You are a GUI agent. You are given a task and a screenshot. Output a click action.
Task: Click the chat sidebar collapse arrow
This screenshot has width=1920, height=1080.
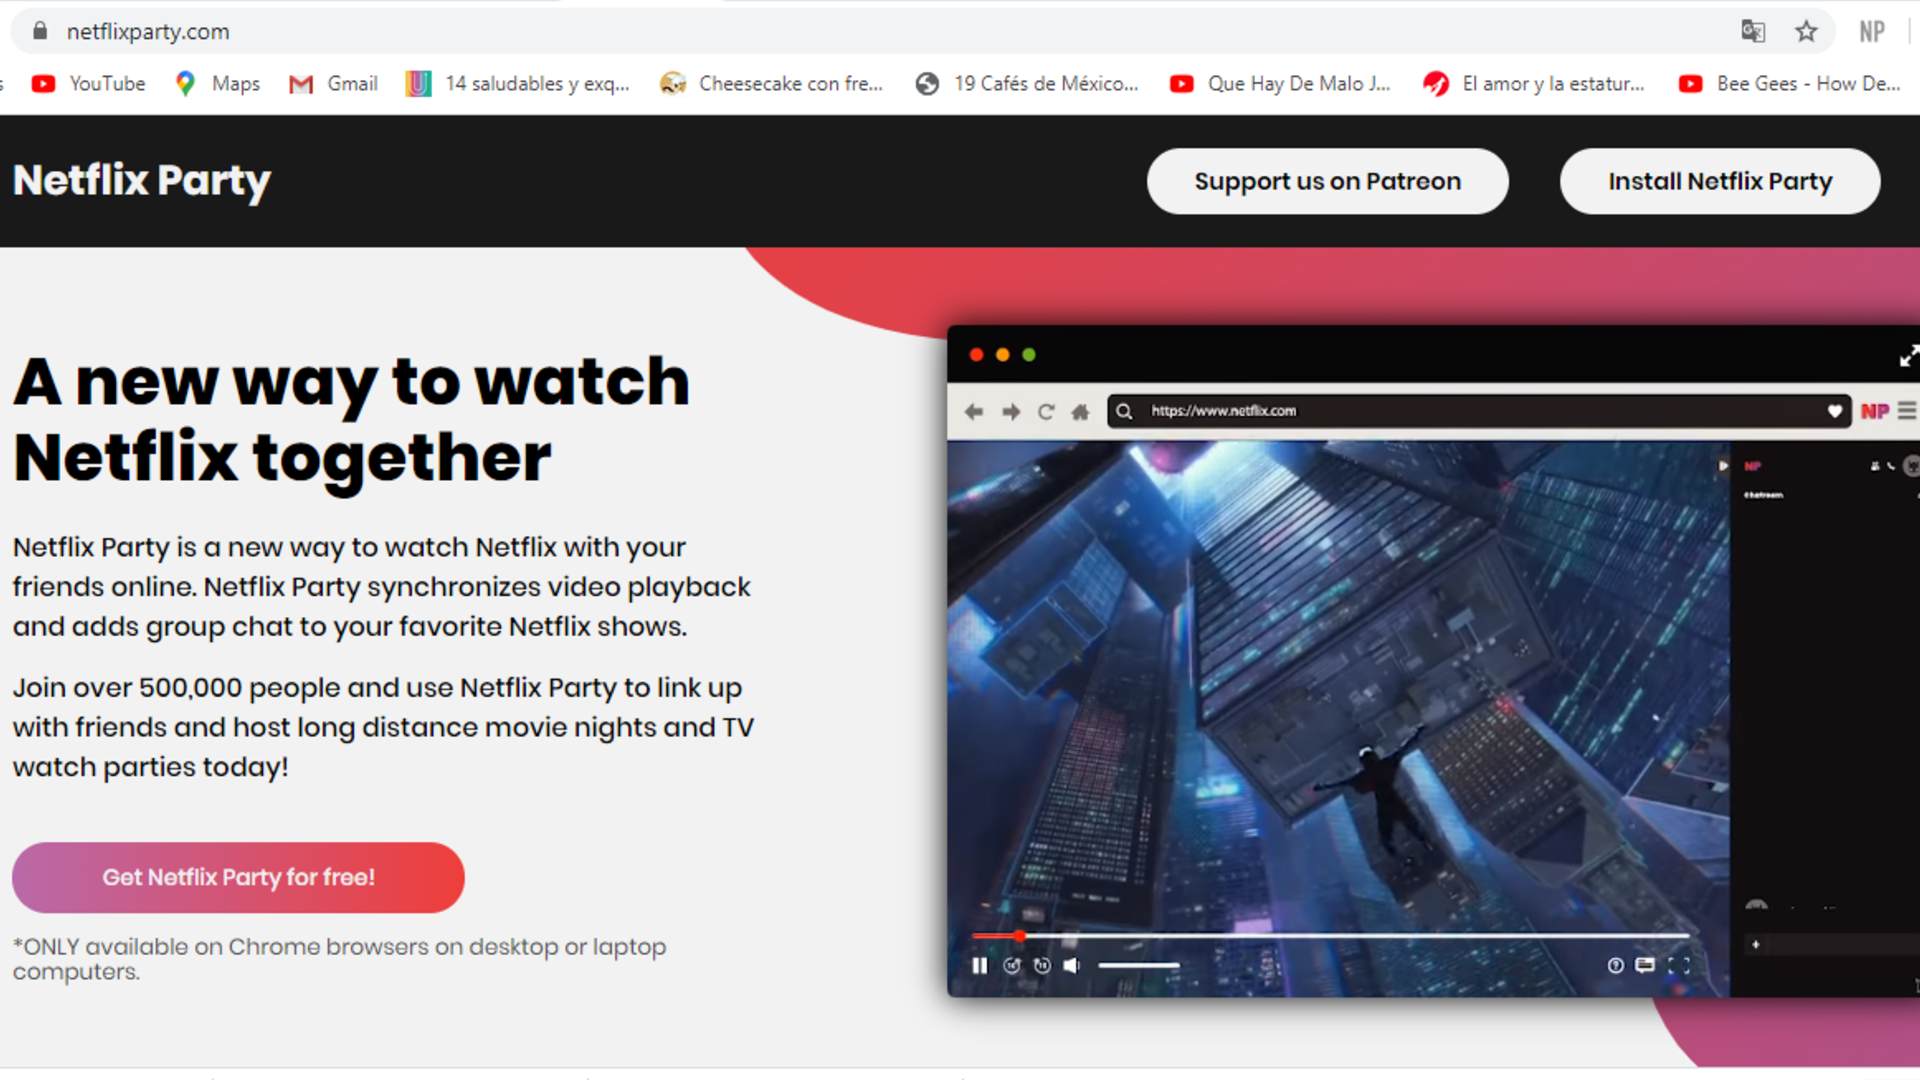point(1722,466)
